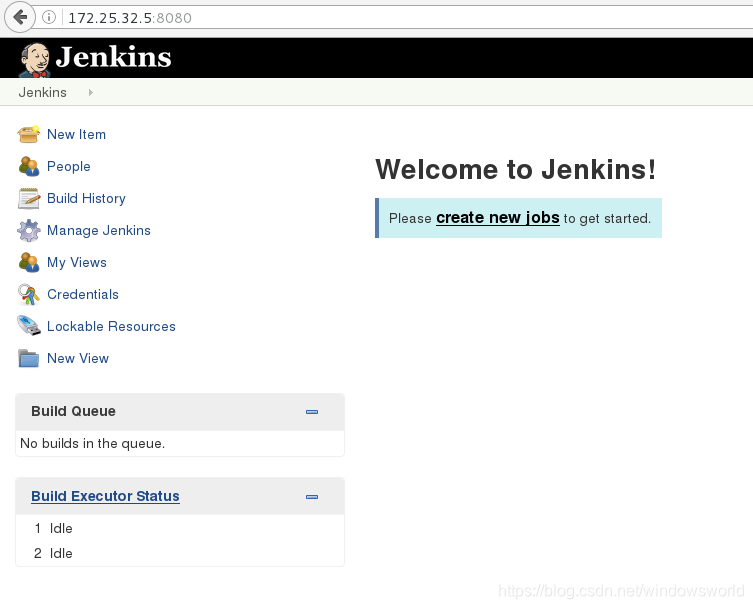The width and height of the screenshot is (753, 609).
Task: Click the Manage Jenkins gear icon
Action: 28,231
